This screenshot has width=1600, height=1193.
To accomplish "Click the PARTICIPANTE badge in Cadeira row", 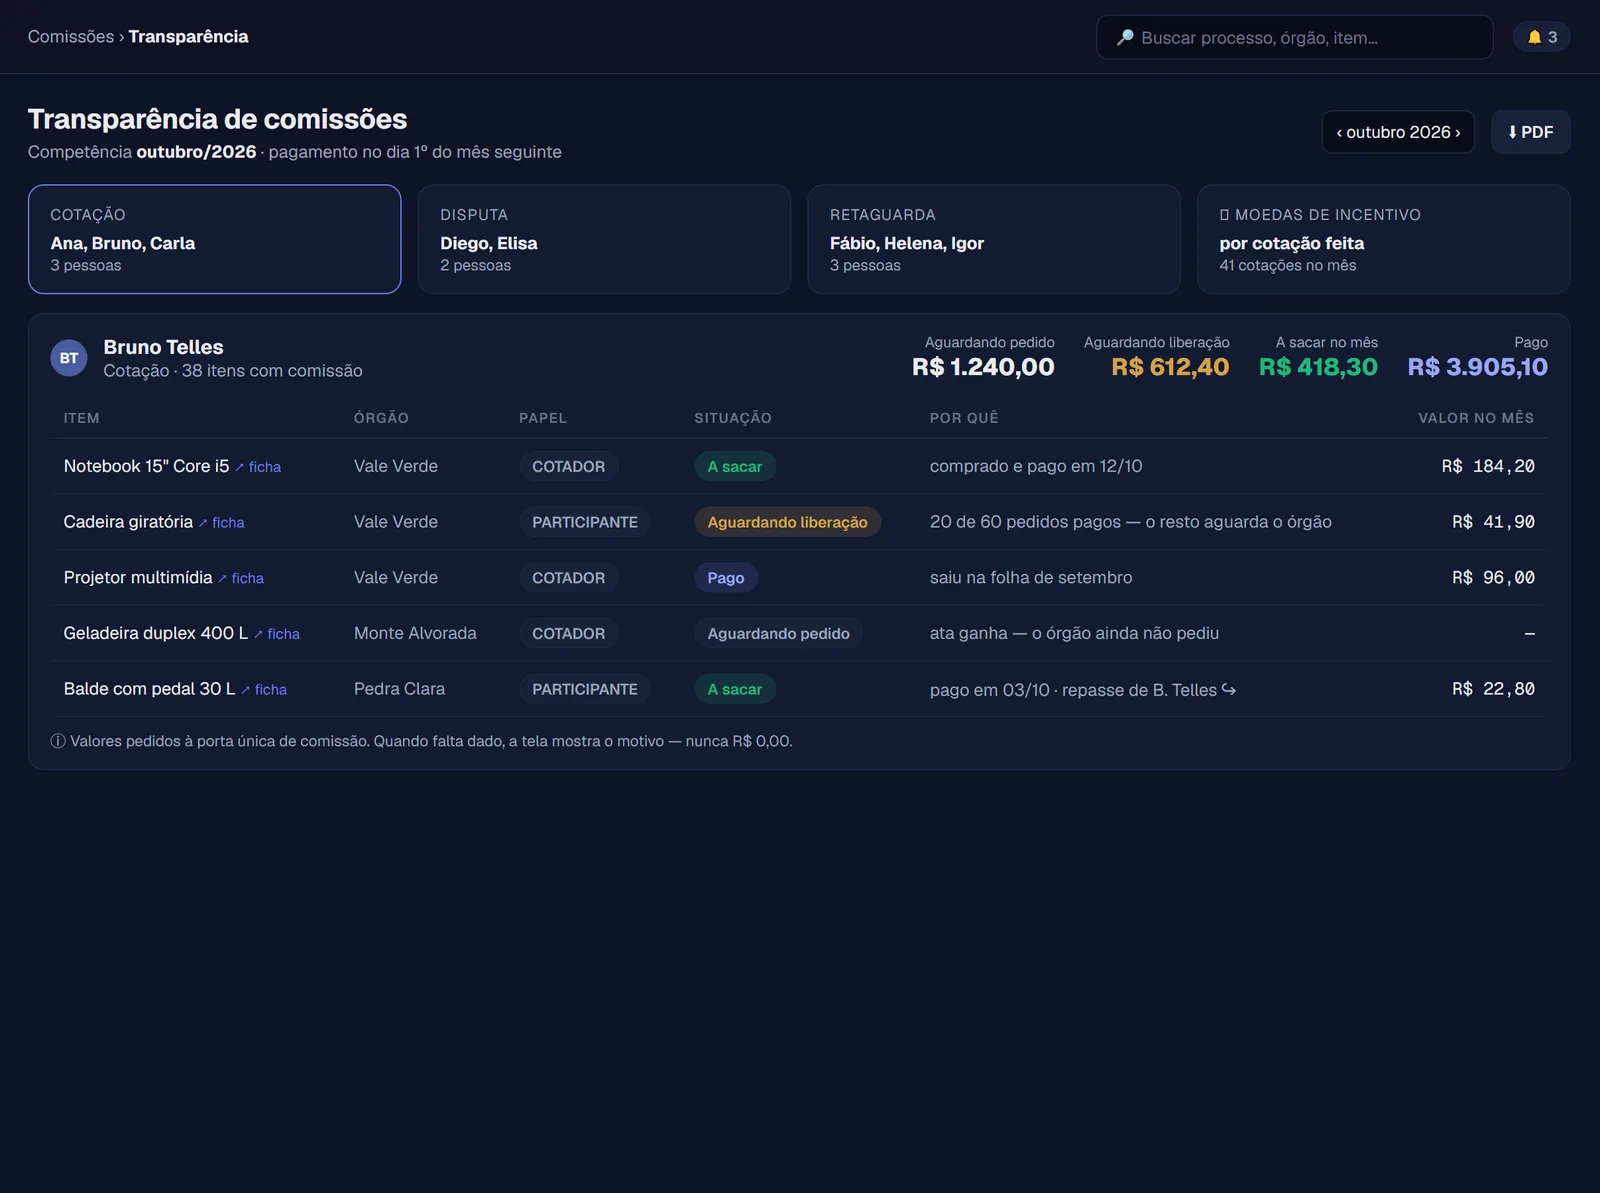I will click(585, 522).
